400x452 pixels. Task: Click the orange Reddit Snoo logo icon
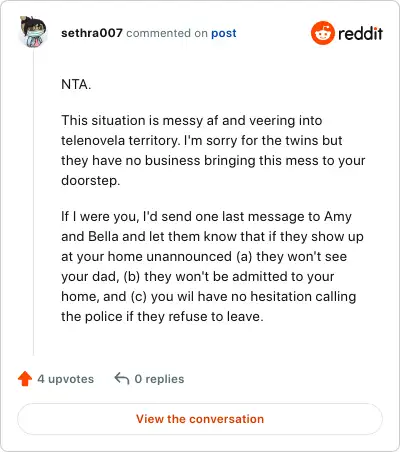coord(322,33)
